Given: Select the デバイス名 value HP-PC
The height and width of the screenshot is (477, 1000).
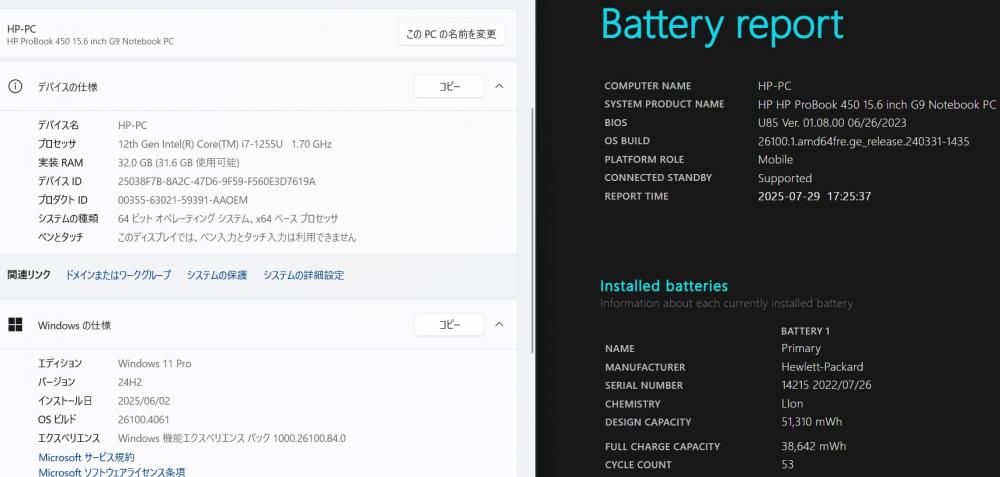Looking at the screenshot, I should 133,126.
